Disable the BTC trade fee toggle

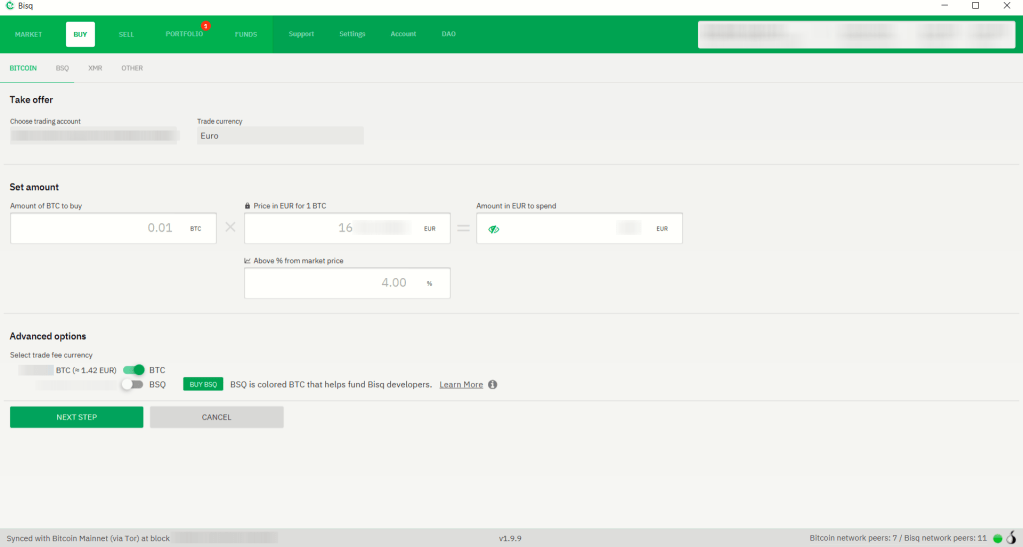click(134, 370)
